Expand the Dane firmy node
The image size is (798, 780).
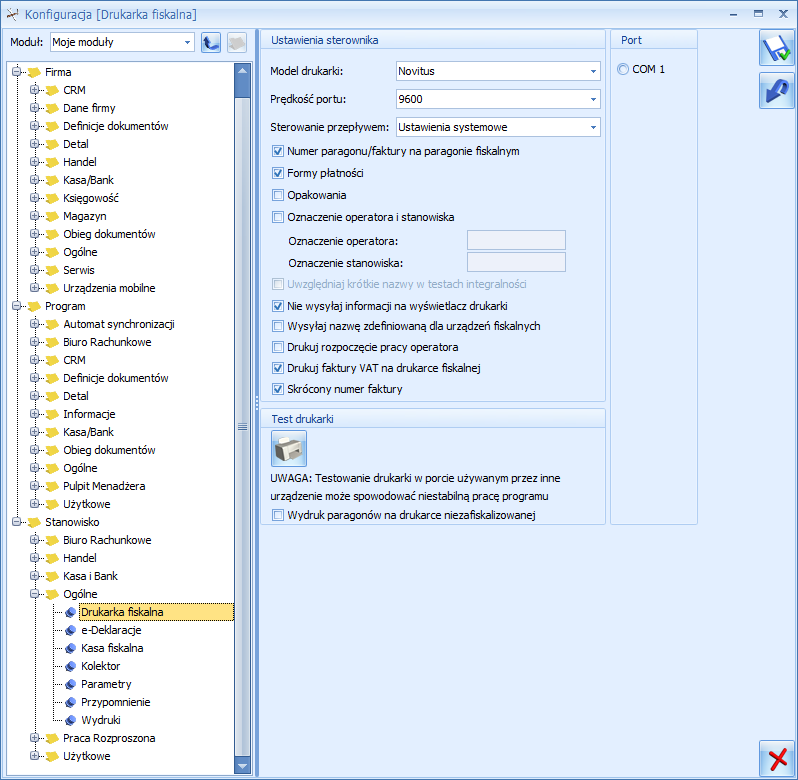35,108
